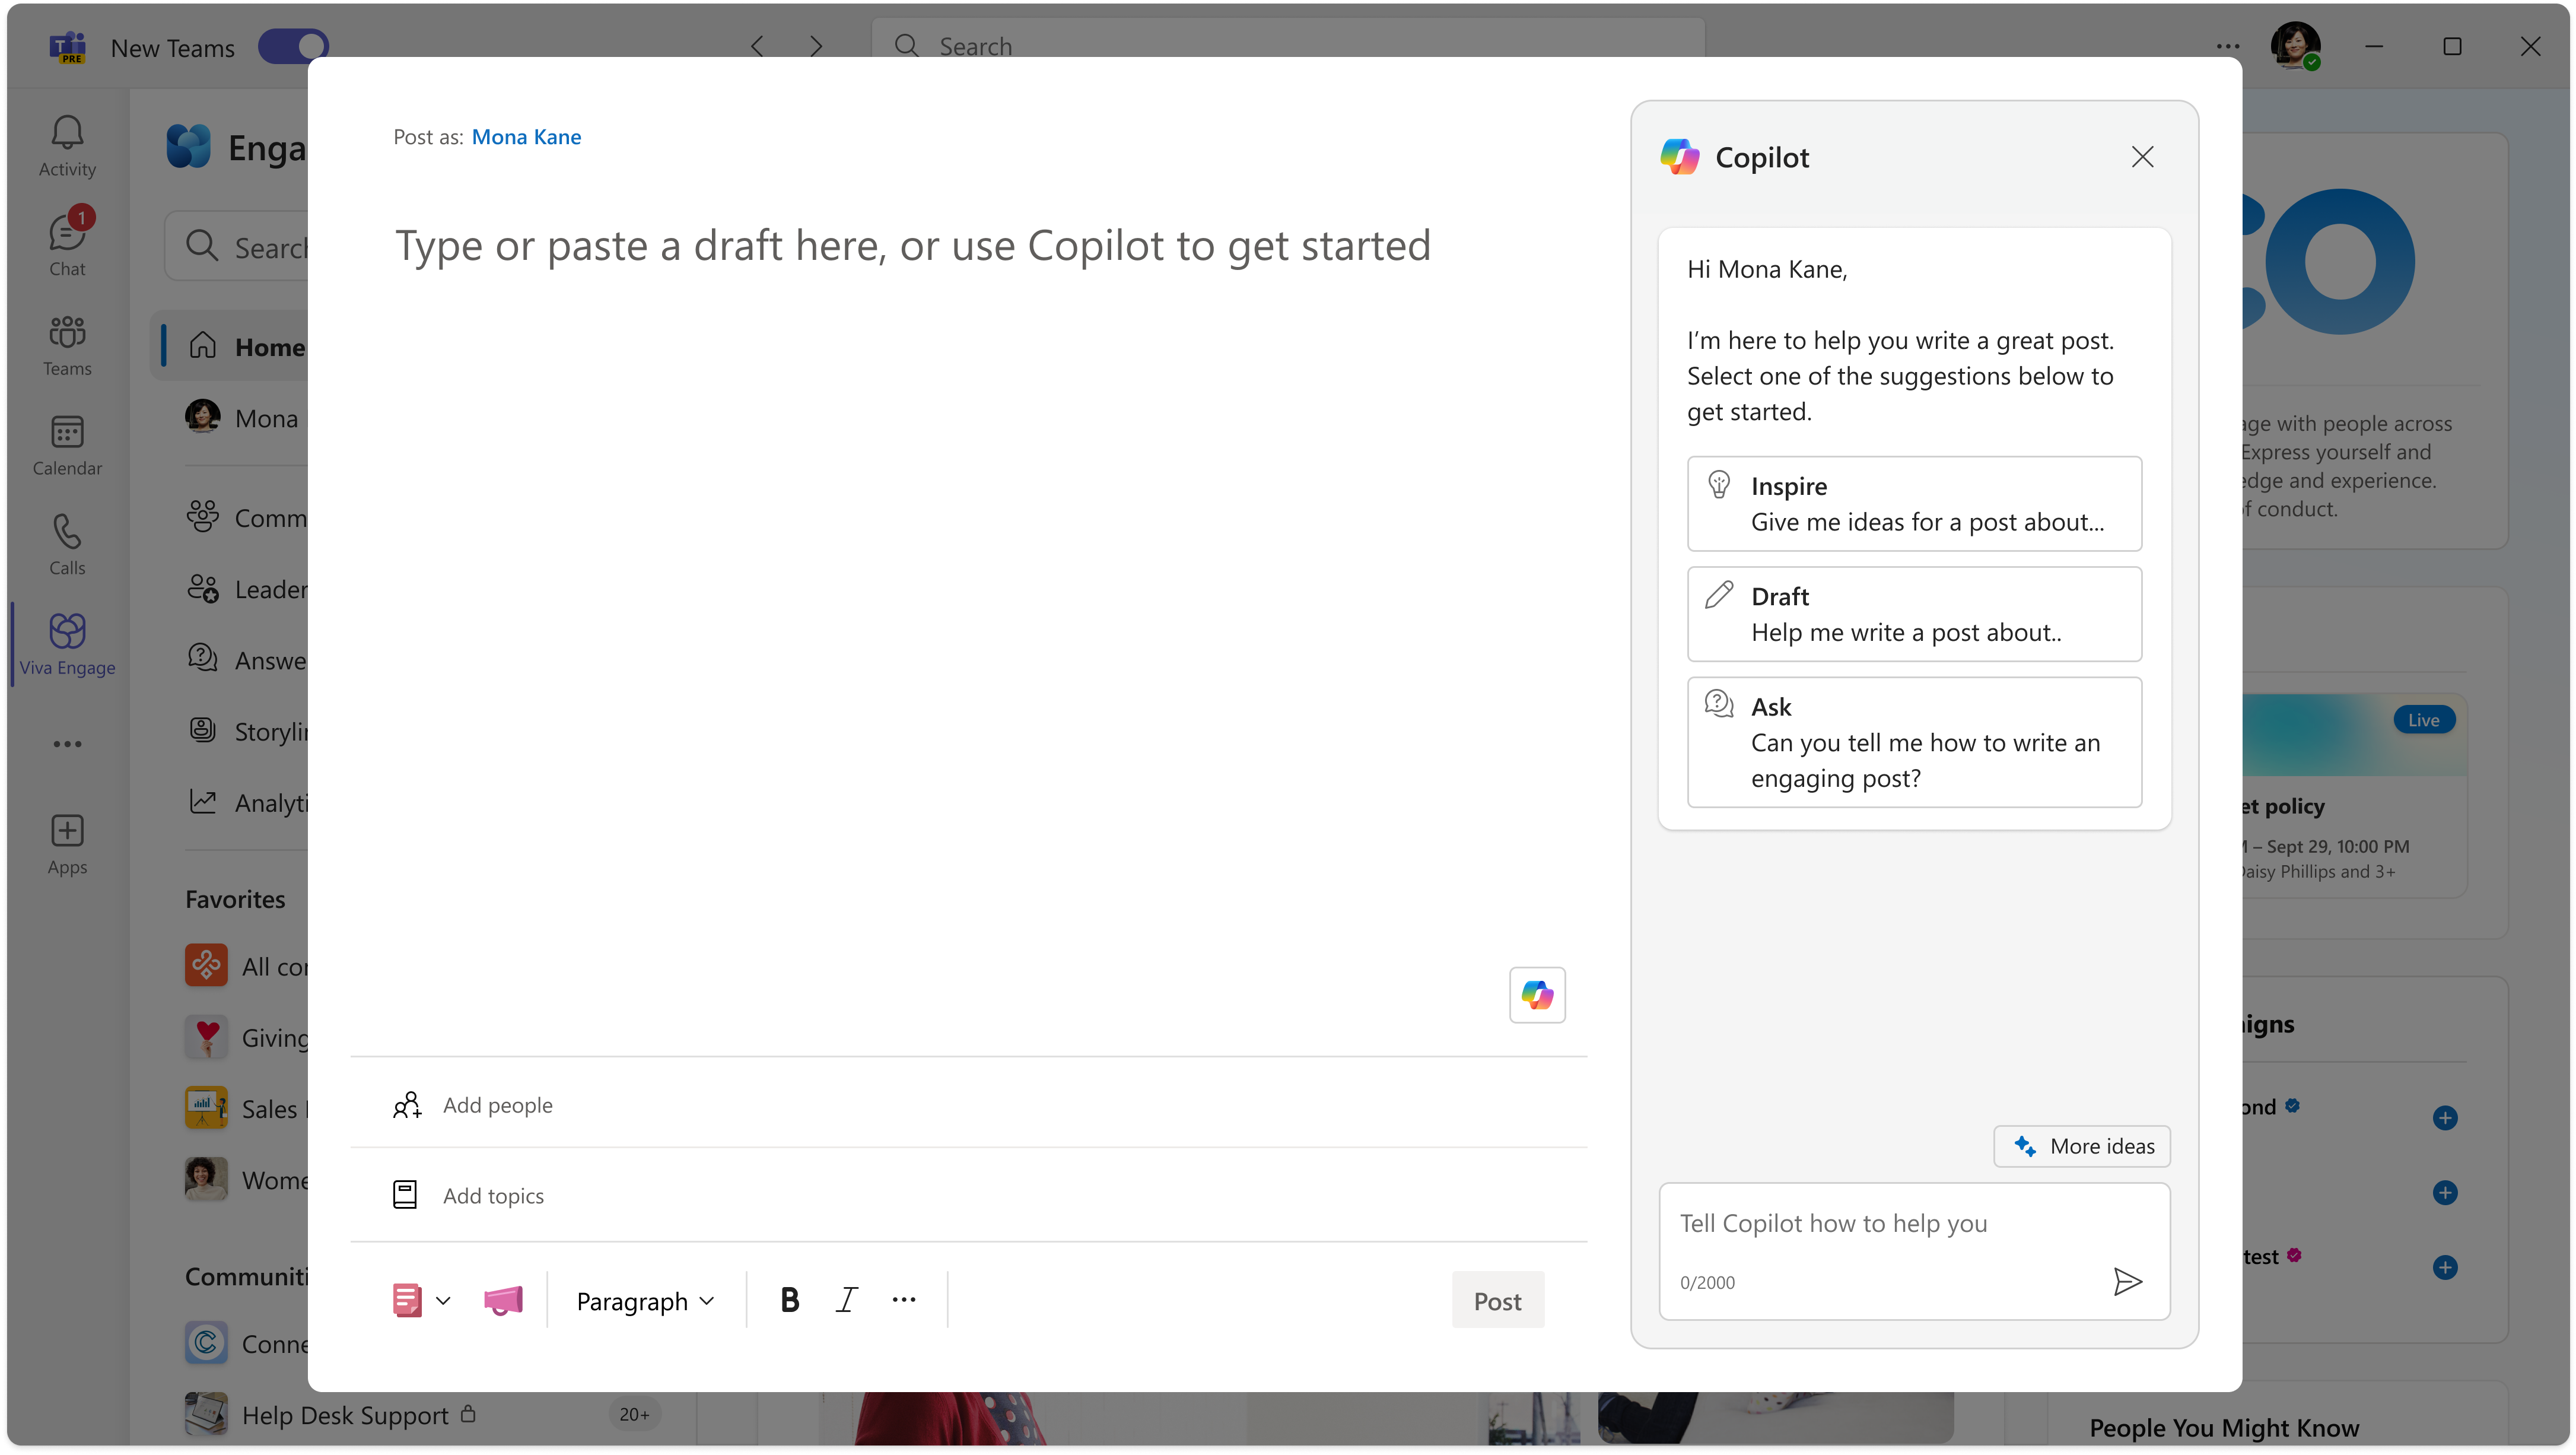
Task: Click the close Copilot panel button
Action: 2142,156
